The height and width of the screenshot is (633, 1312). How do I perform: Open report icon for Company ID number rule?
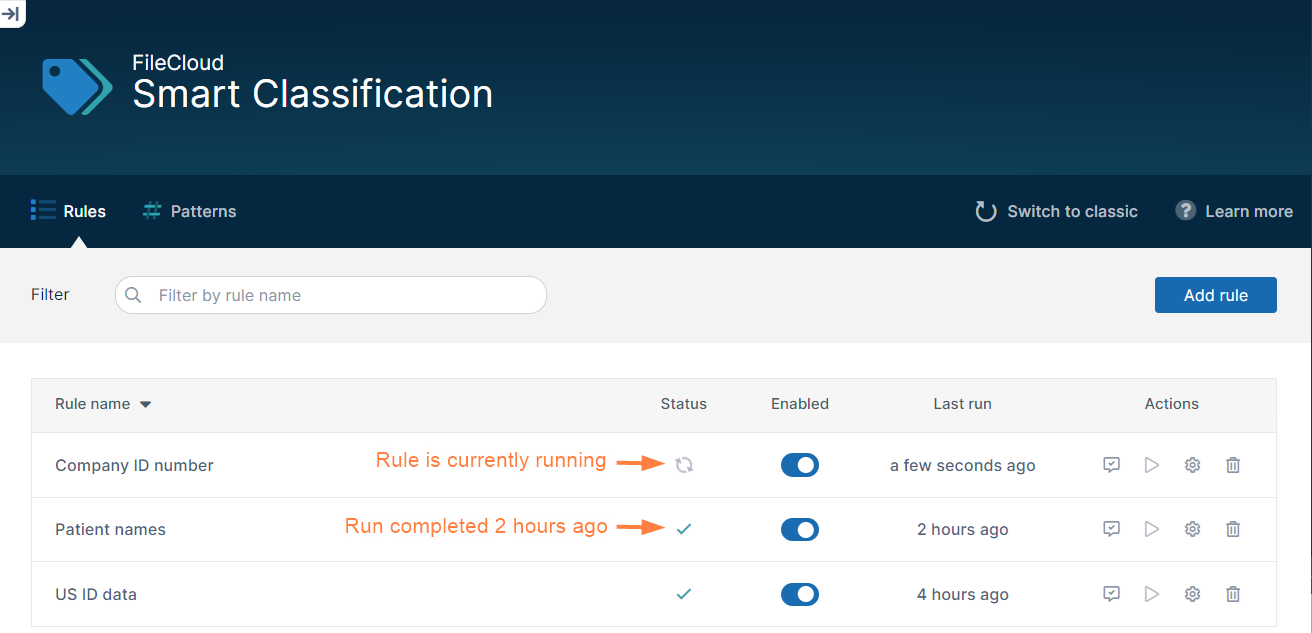(1111, 465)
